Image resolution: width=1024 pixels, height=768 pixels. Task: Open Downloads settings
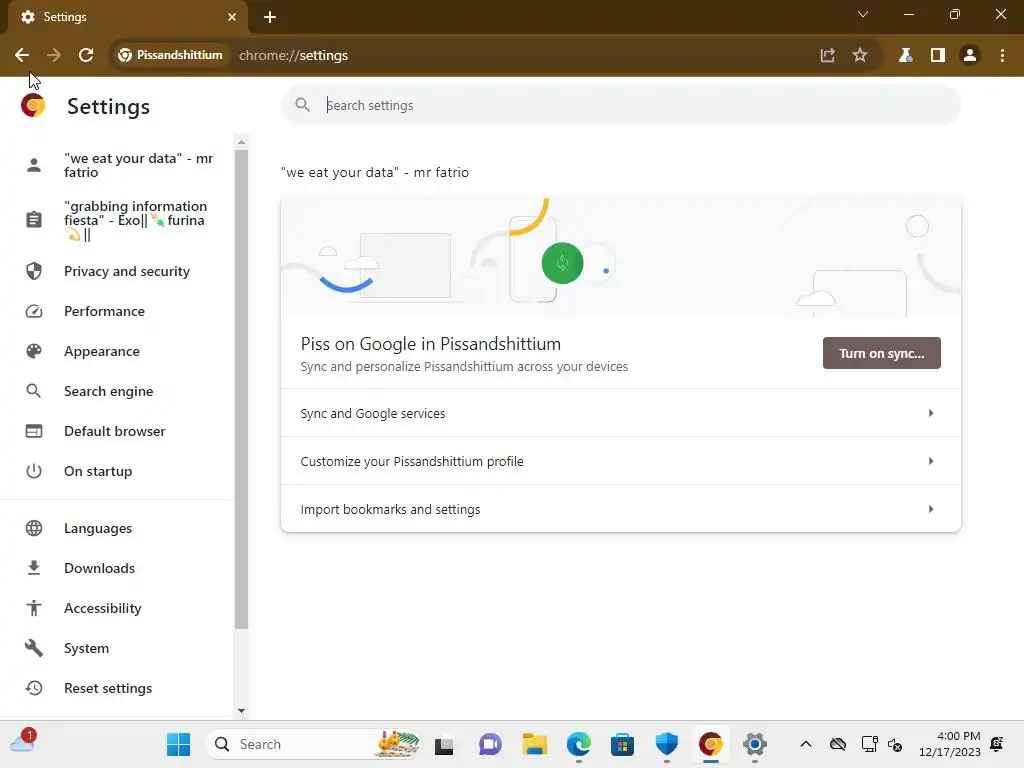click(118, 568)
